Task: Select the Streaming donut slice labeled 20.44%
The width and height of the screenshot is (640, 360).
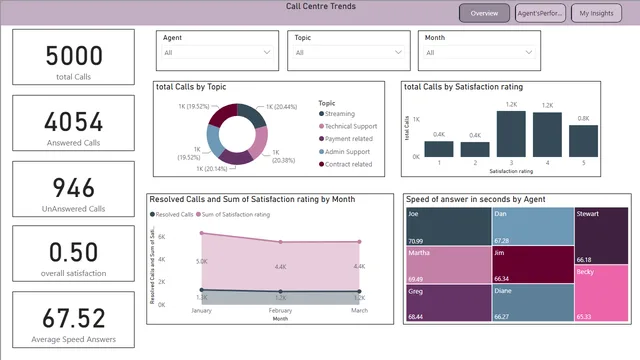Action: pyautogui.click(x=253, y=114)
